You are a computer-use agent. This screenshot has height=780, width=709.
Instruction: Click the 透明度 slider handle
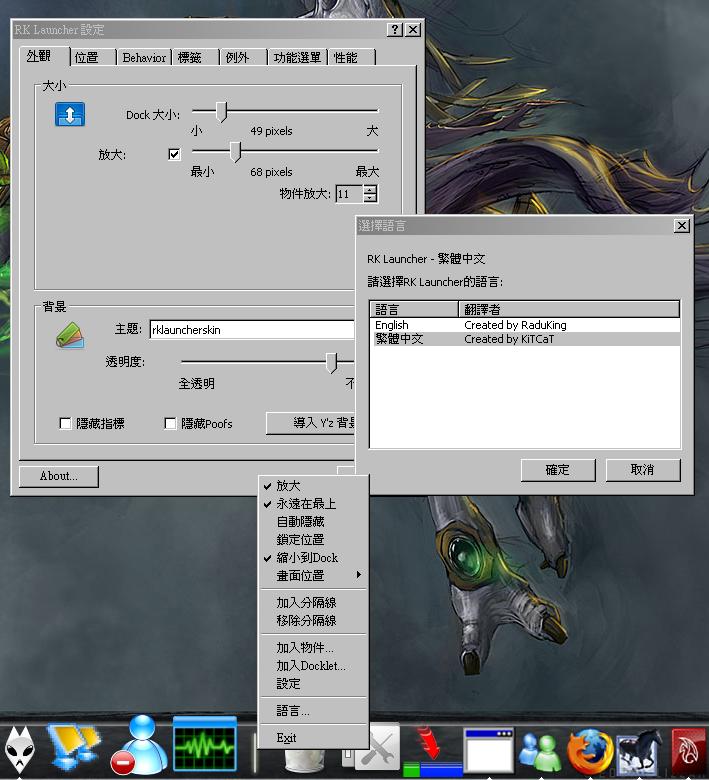point(331,363)
